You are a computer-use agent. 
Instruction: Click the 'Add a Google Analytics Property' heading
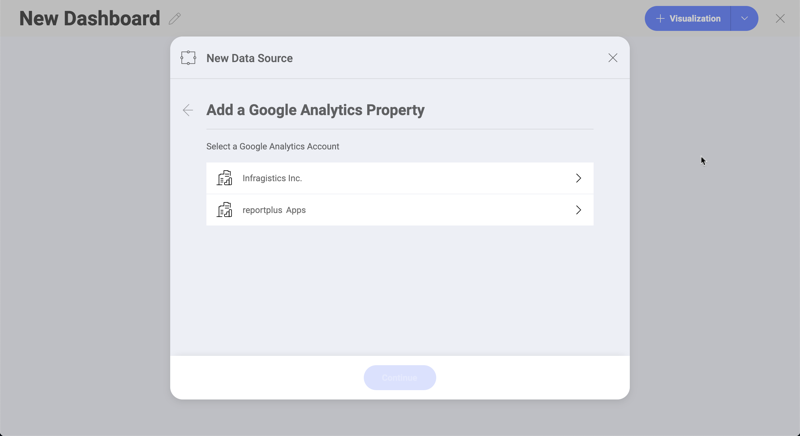coord(315,110)
